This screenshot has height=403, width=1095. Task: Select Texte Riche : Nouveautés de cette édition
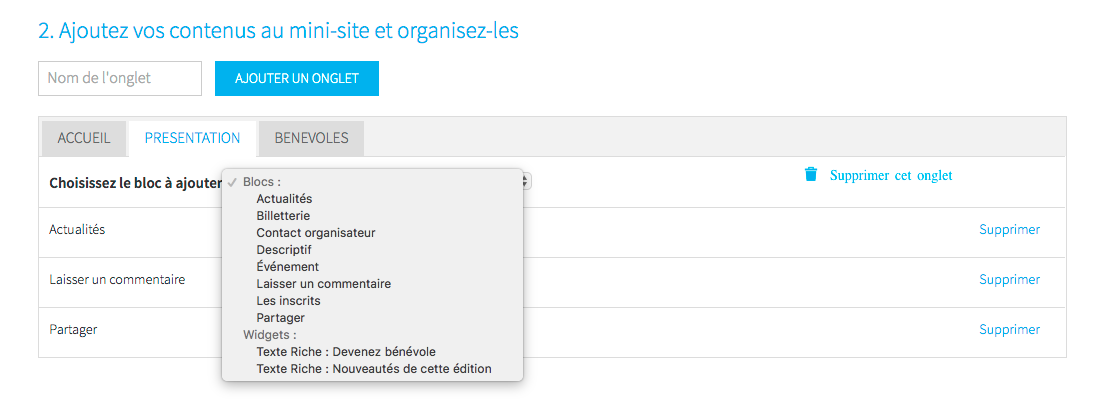pos(372,368)
